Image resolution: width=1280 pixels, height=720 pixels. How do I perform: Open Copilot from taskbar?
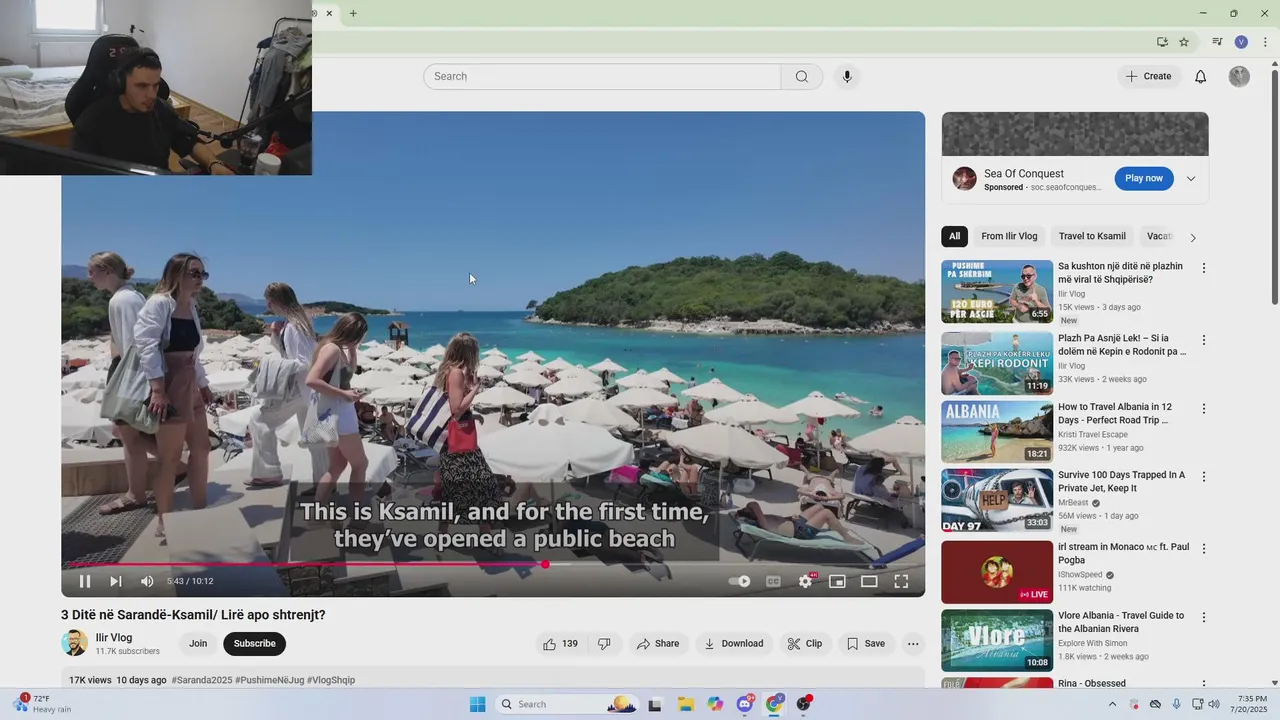coord(715,704)
